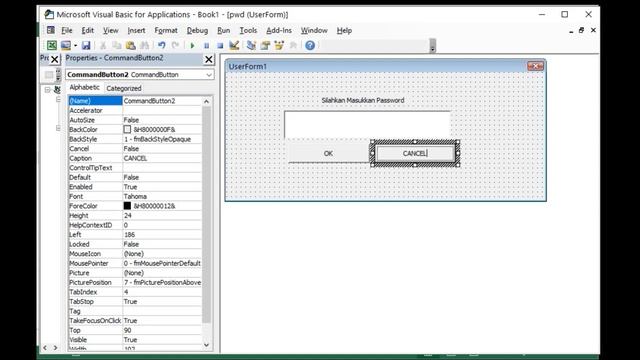Open Visual Basic Help question icon
640x360 pixels.
pyautogui.click(x=310, y=45)
